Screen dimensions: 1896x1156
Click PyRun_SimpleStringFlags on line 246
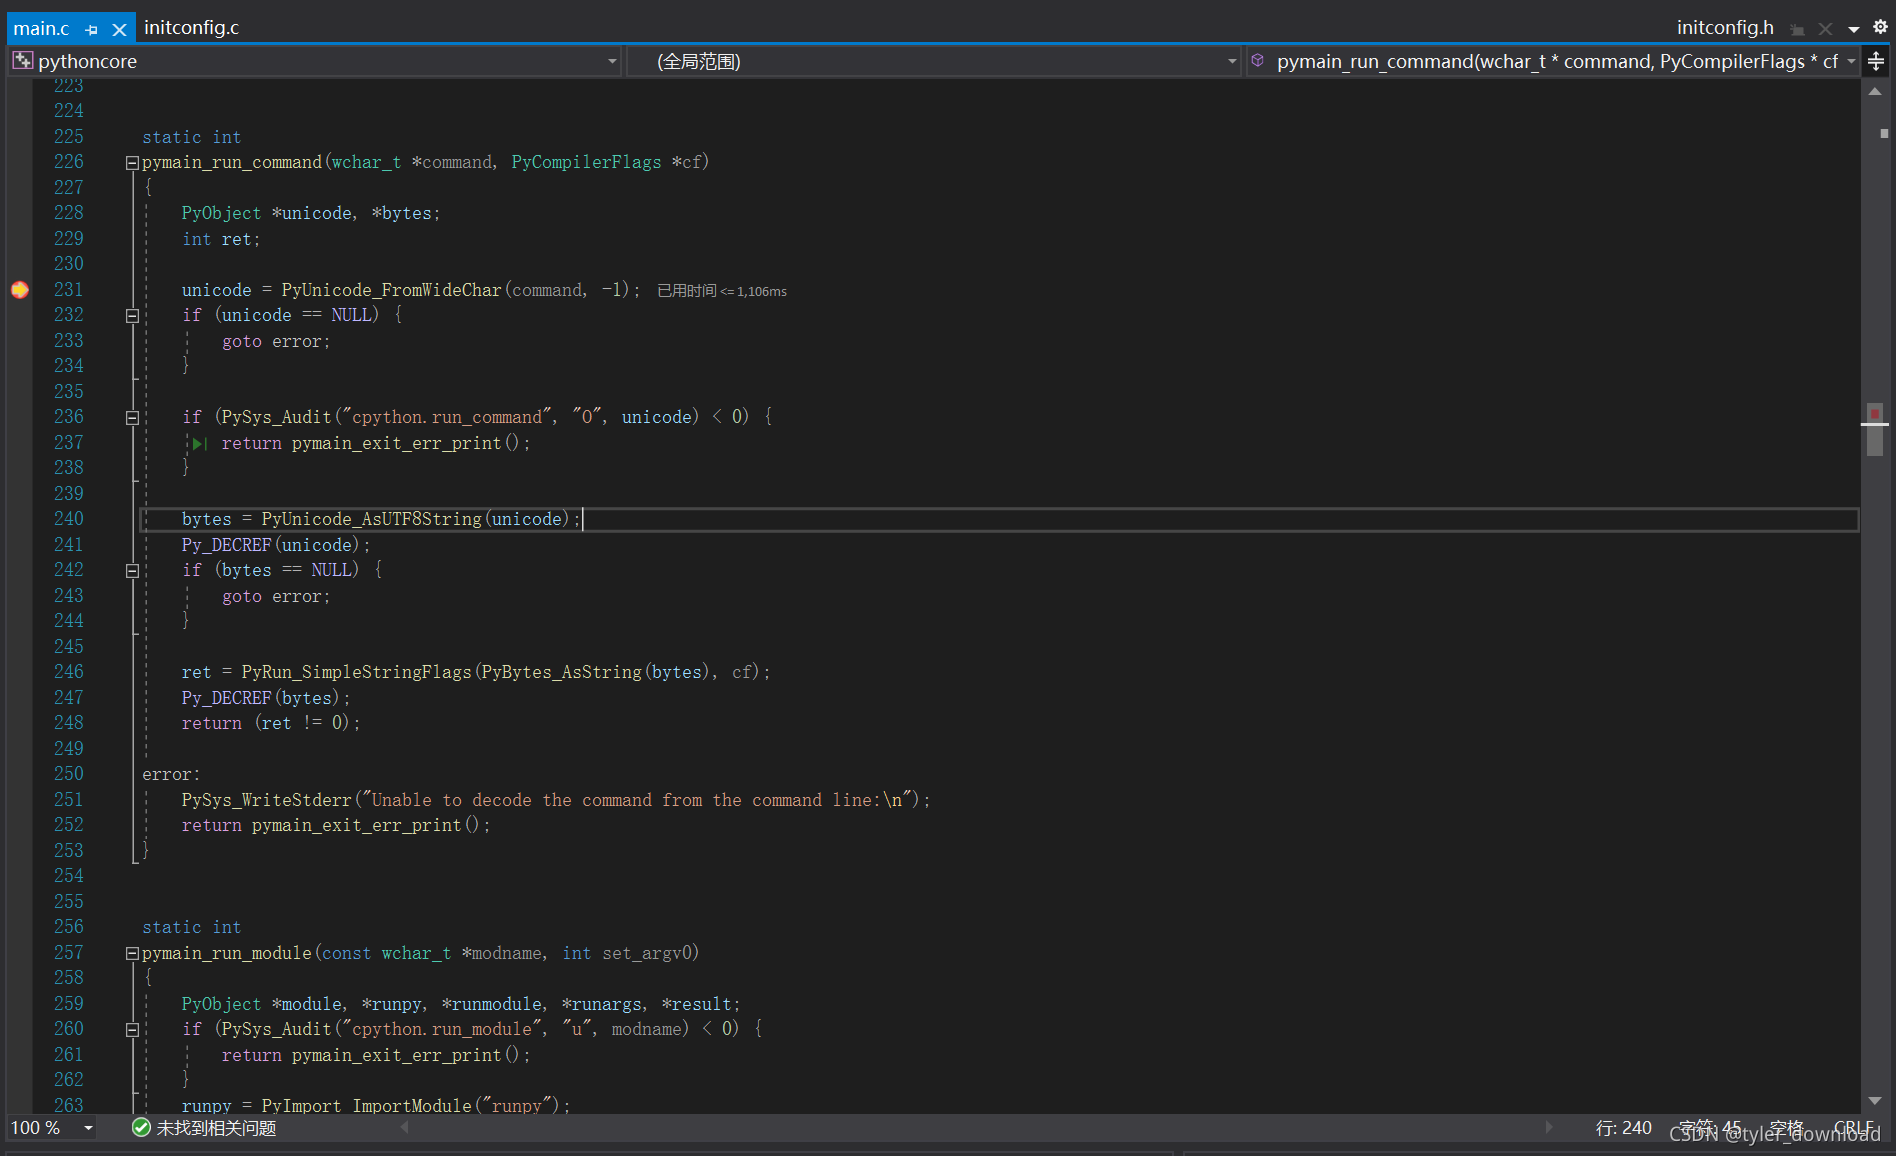click(x=356, y=672)
